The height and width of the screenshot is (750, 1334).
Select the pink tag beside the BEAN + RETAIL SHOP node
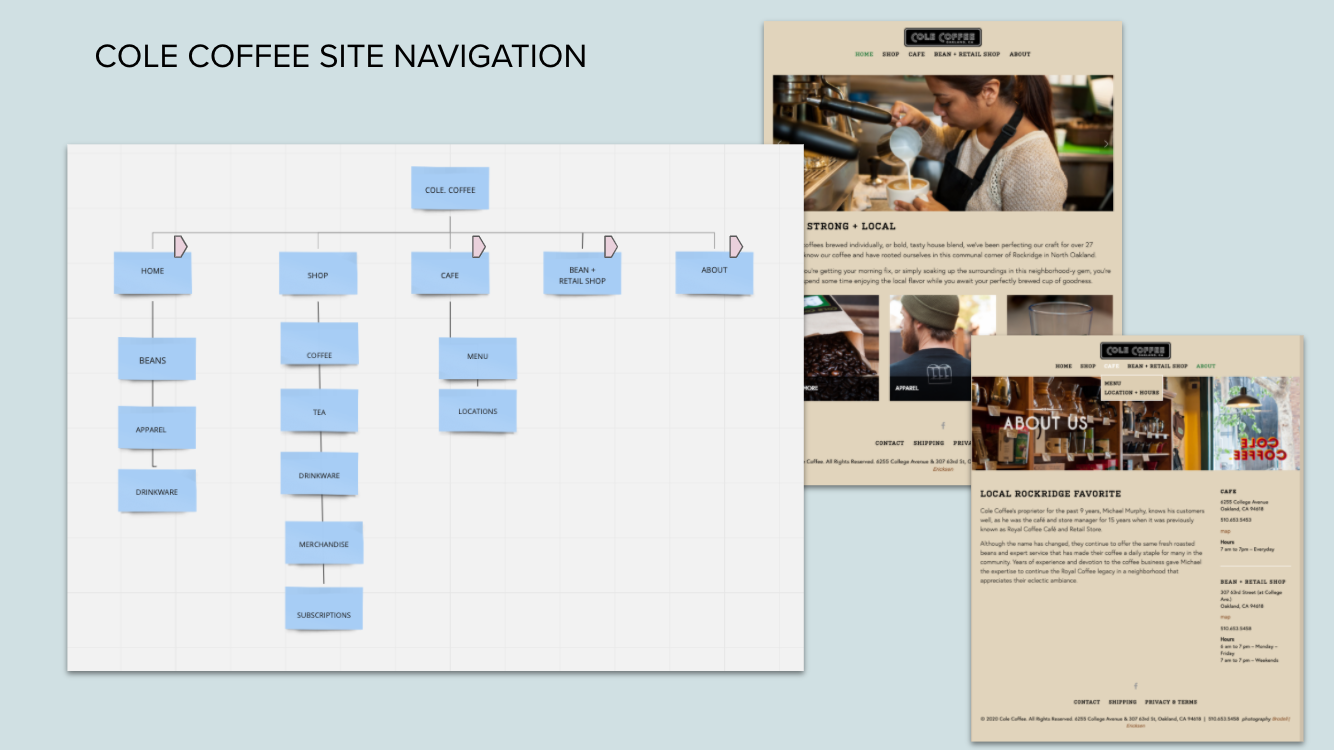coord(611,246)
